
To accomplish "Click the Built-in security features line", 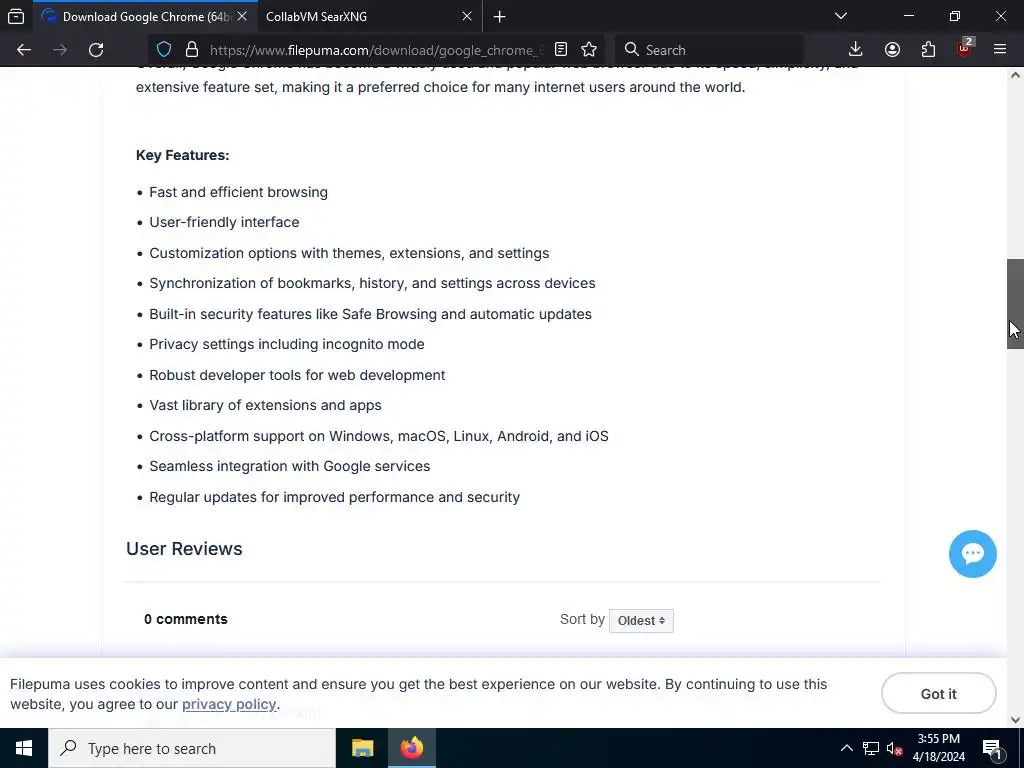I will 370,314.
